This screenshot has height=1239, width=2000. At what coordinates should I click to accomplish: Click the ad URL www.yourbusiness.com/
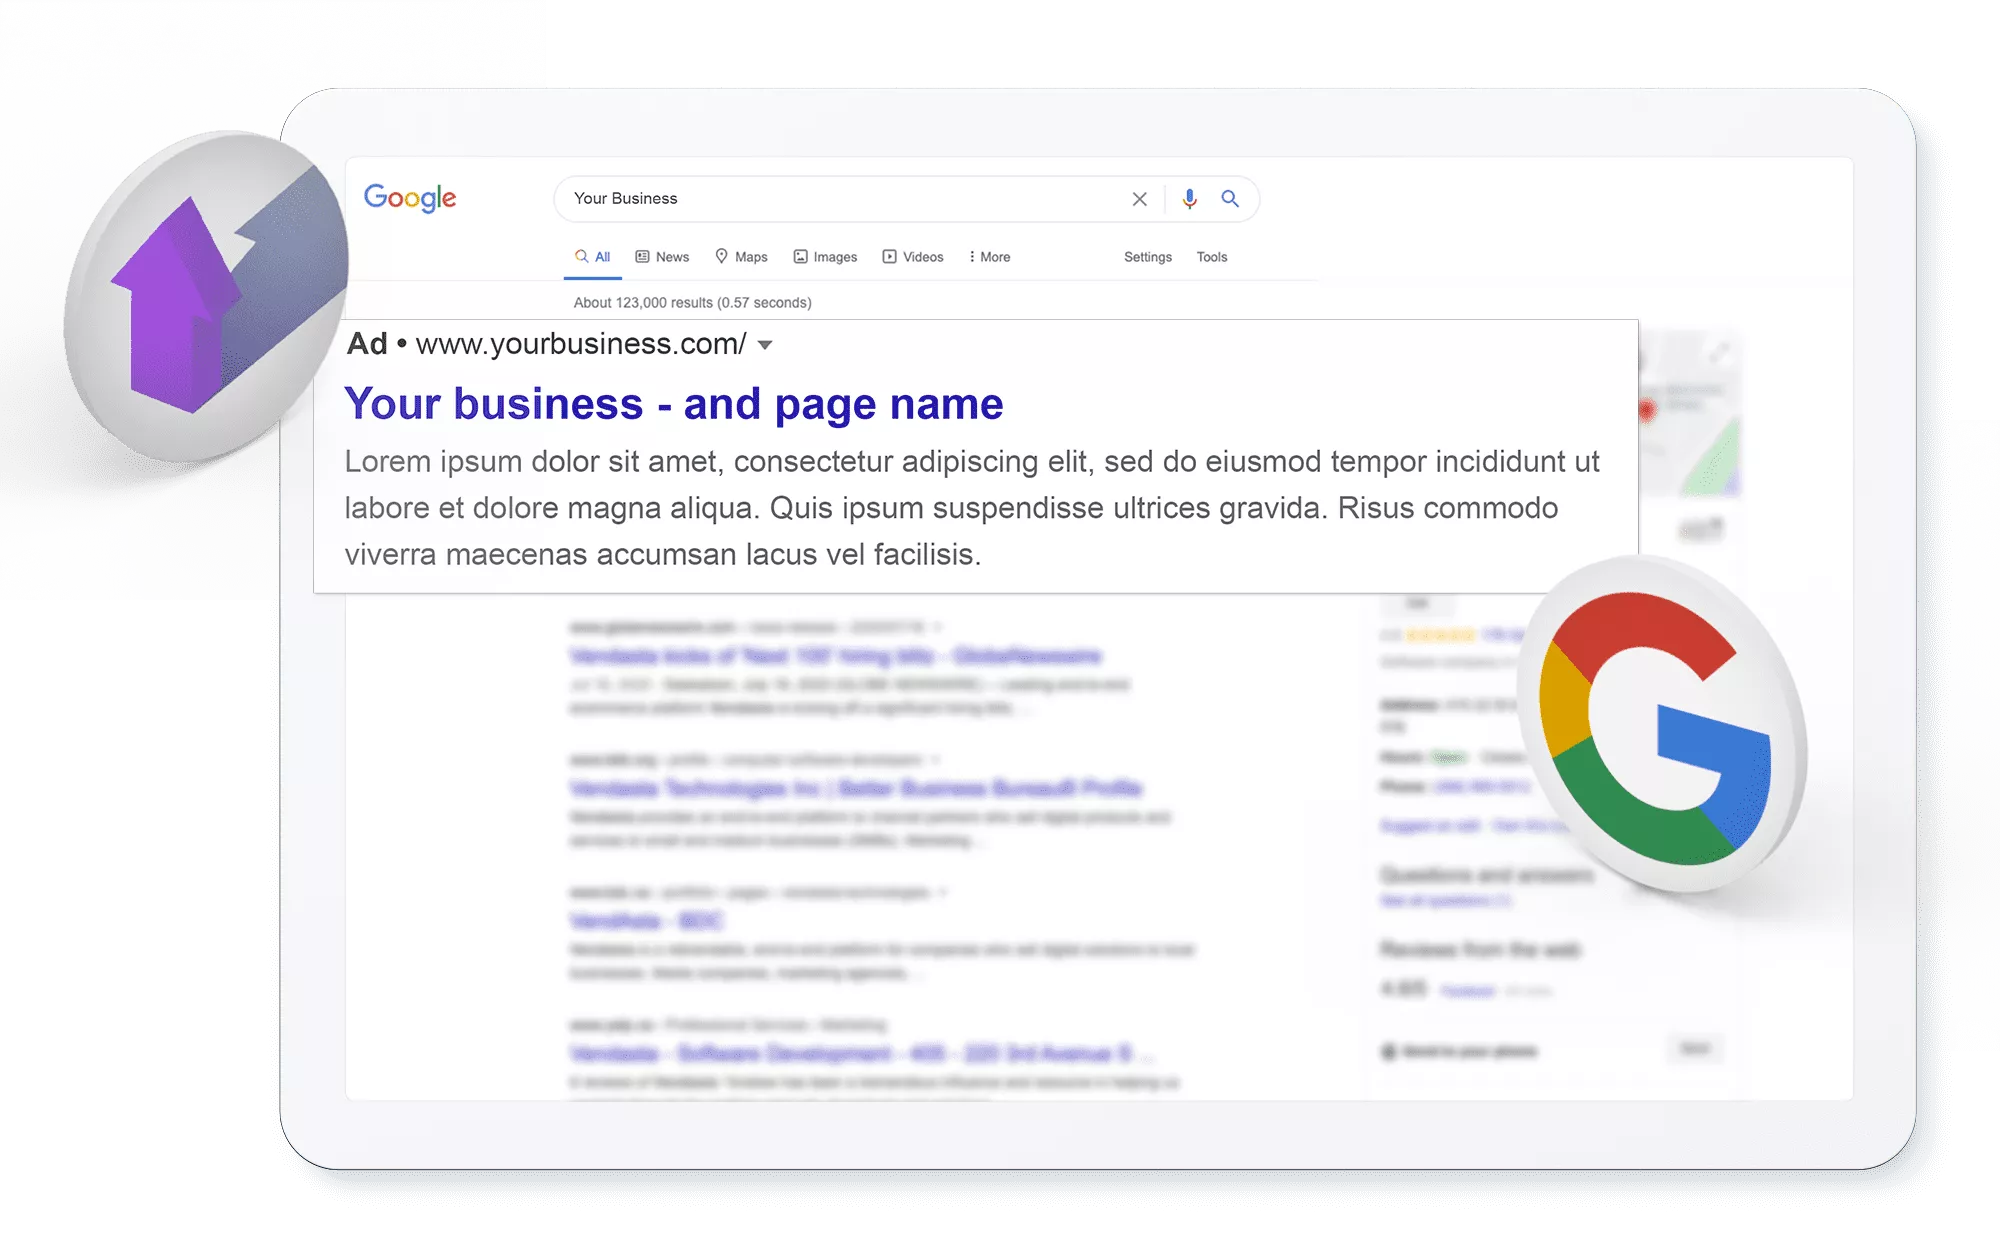tap(581, 344)
